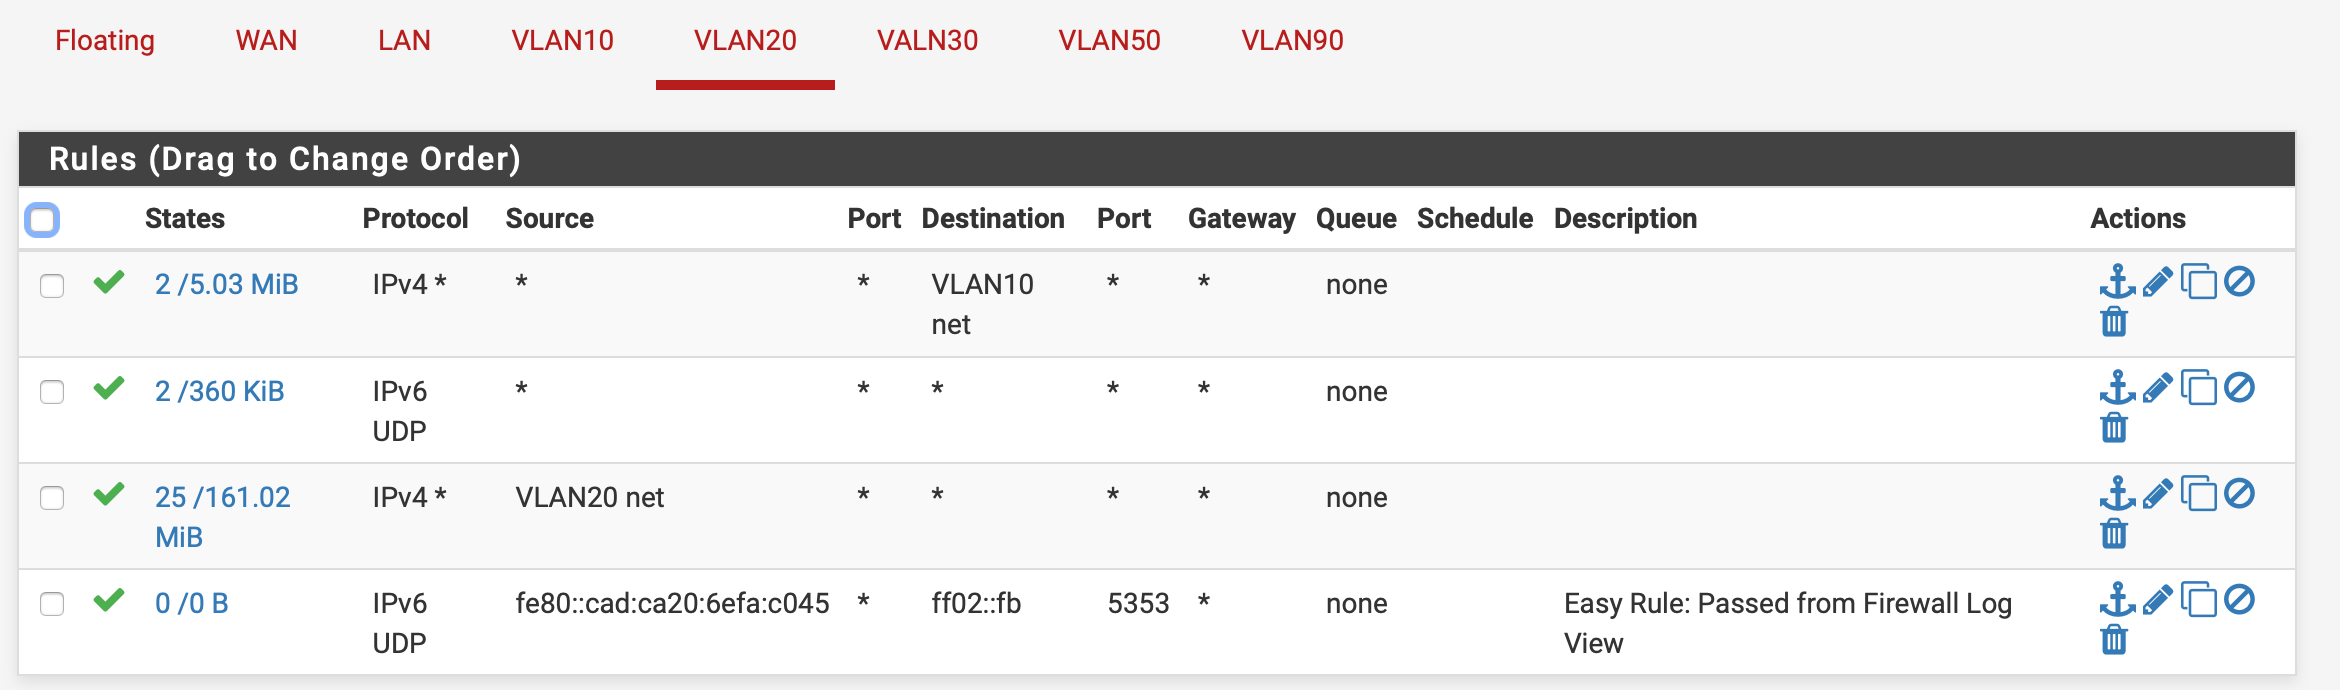Edit the Easy Rule with the pencil icon
Image resolution: width=2340 pixels, height=690 pixels.
(x=2157, y=600)
